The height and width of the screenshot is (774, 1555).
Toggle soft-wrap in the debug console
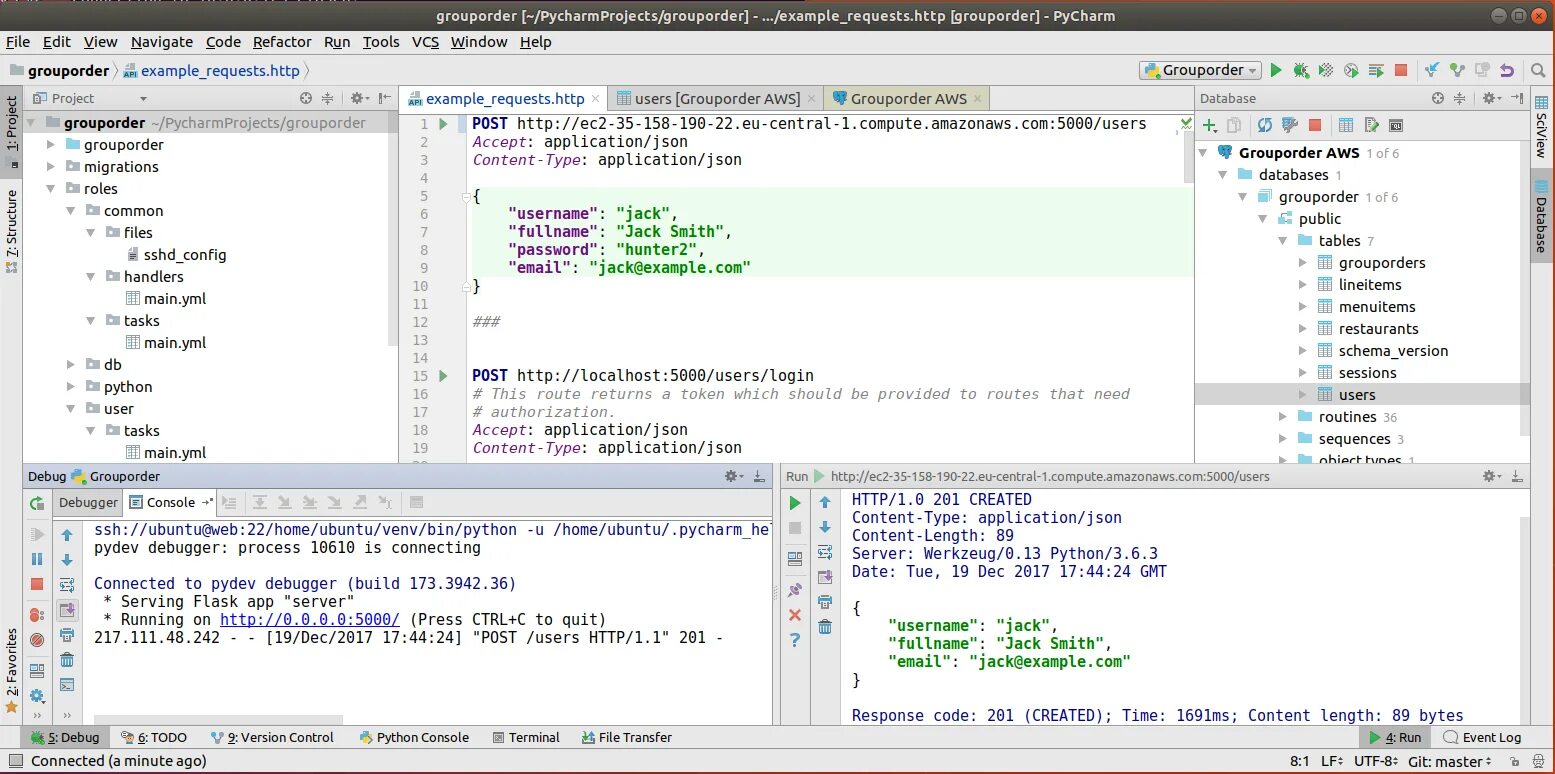pos(67,585)
